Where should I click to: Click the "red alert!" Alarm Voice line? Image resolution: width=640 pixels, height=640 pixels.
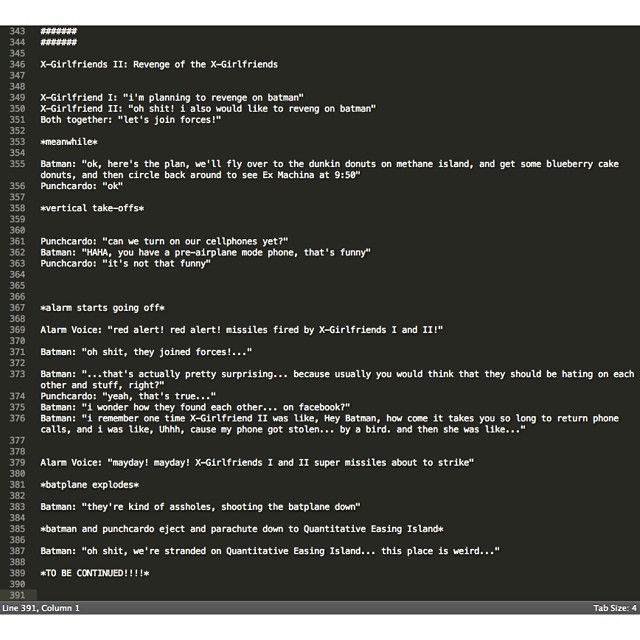[240, 329]
